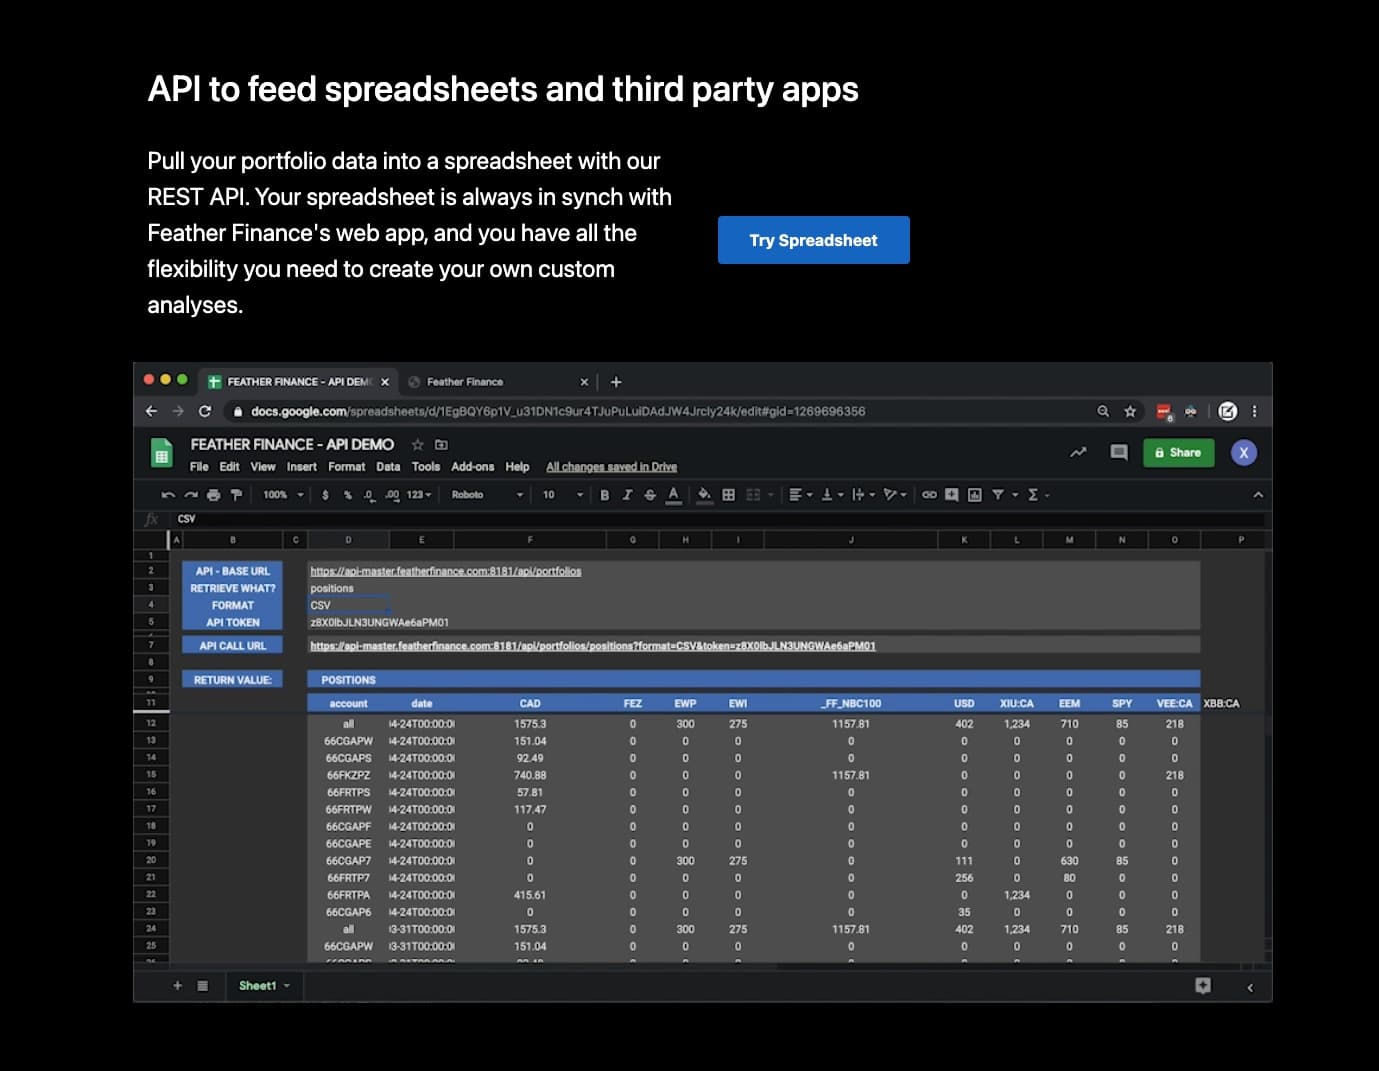Open the Sheet1 tab dropdown arrow
The height and width of the screenshot is (1071, 1379).
click(287, 986)
